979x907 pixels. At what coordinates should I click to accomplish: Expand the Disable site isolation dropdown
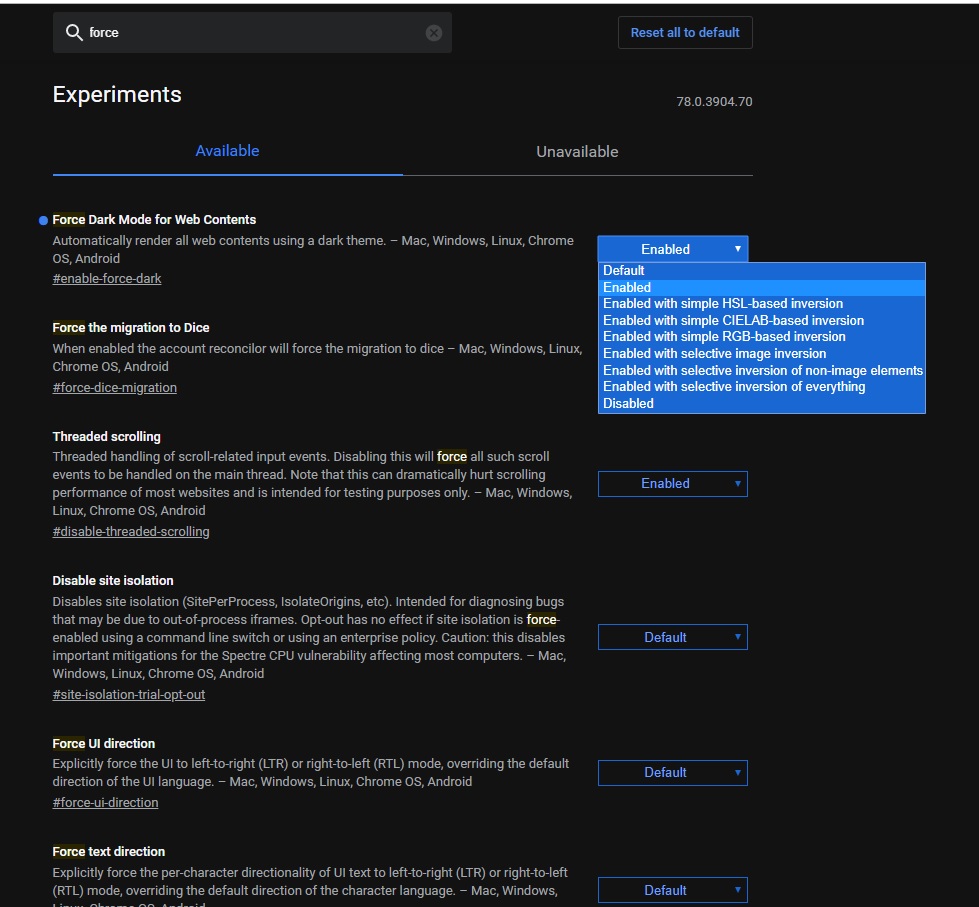tap(672, 637)
